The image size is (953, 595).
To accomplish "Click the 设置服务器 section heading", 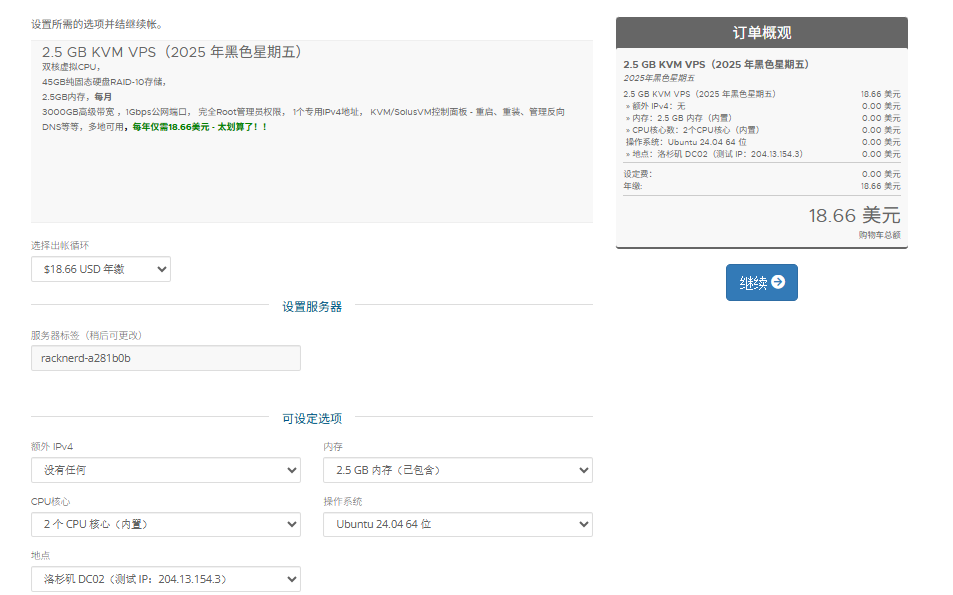I will click(x=312, y=306).
